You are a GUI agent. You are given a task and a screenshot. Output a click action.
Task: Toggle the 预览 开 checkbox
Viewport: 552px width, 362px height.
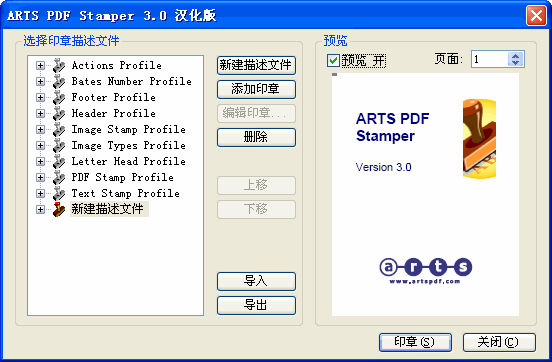pos(333,61)
